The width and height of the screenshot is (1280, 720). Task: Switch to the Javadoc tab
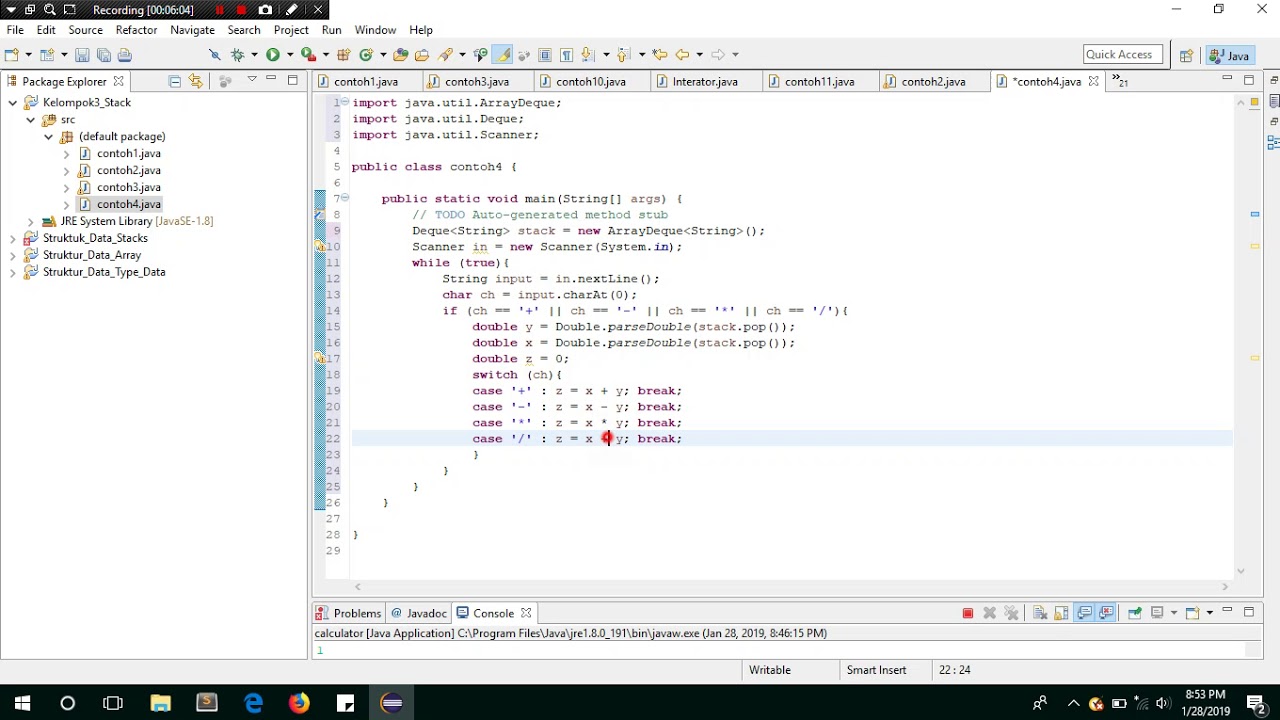[419, 613]
